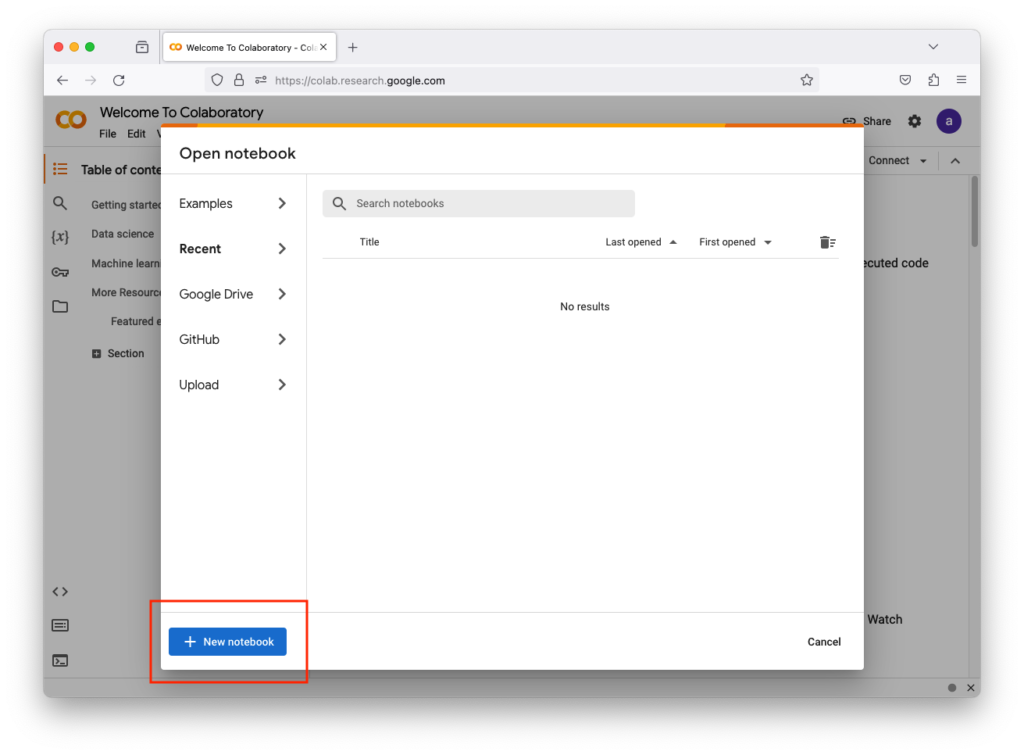Click the user account avatar
Screen dimensions: 1024x755
(x=948, y=121)
